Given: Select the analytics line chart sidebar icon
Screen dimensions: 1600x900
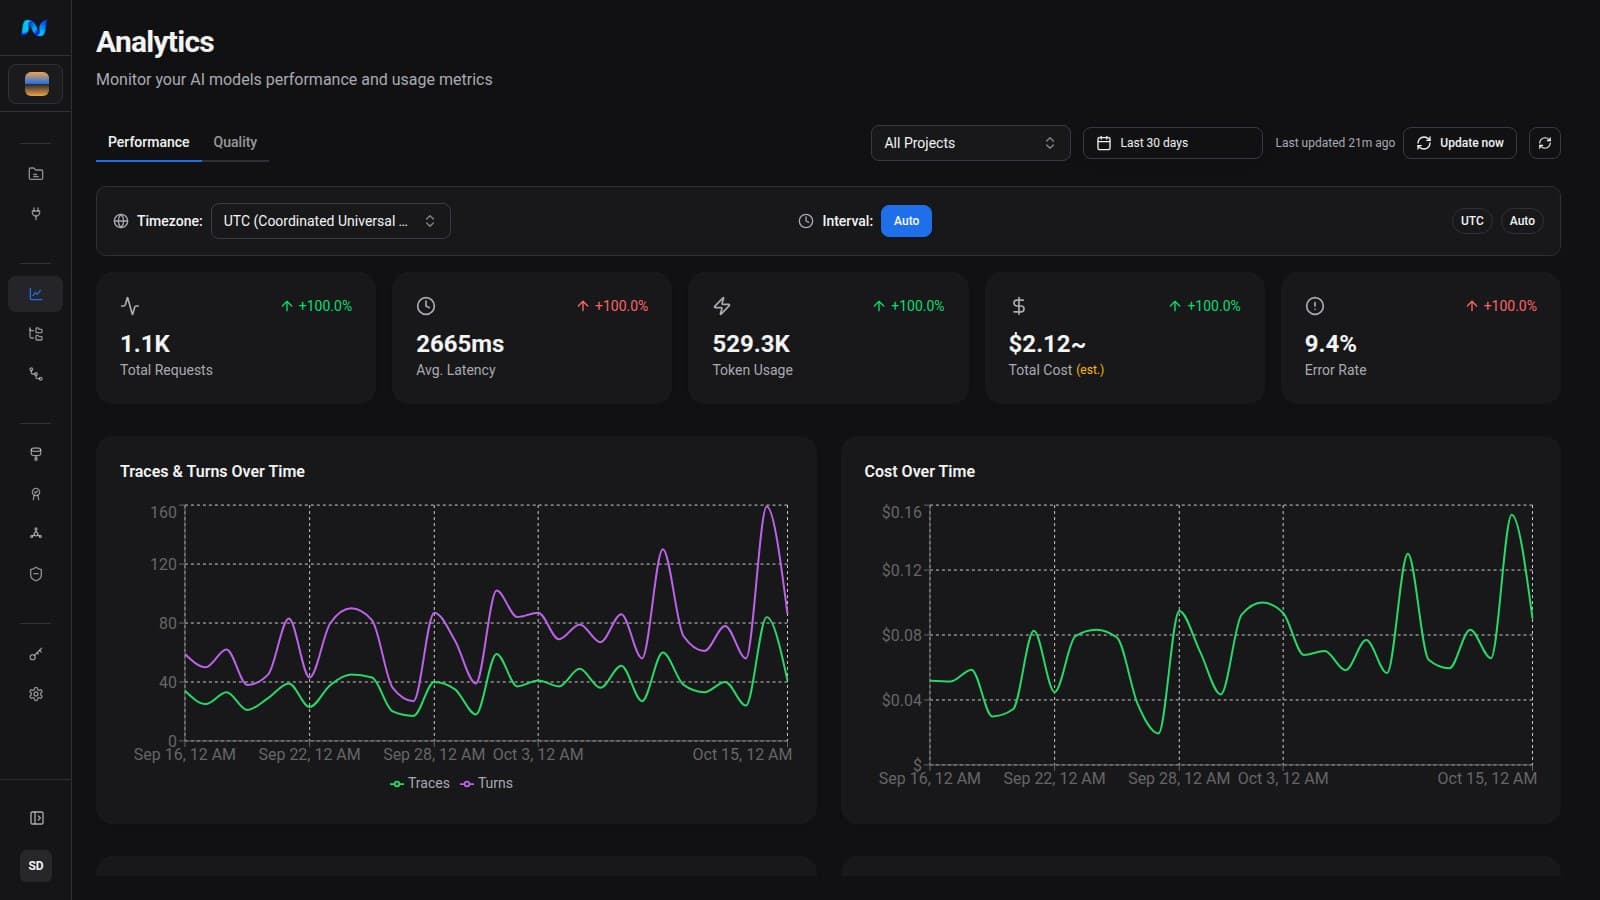Looking at the screenshot, I should (x=36, y=294).
